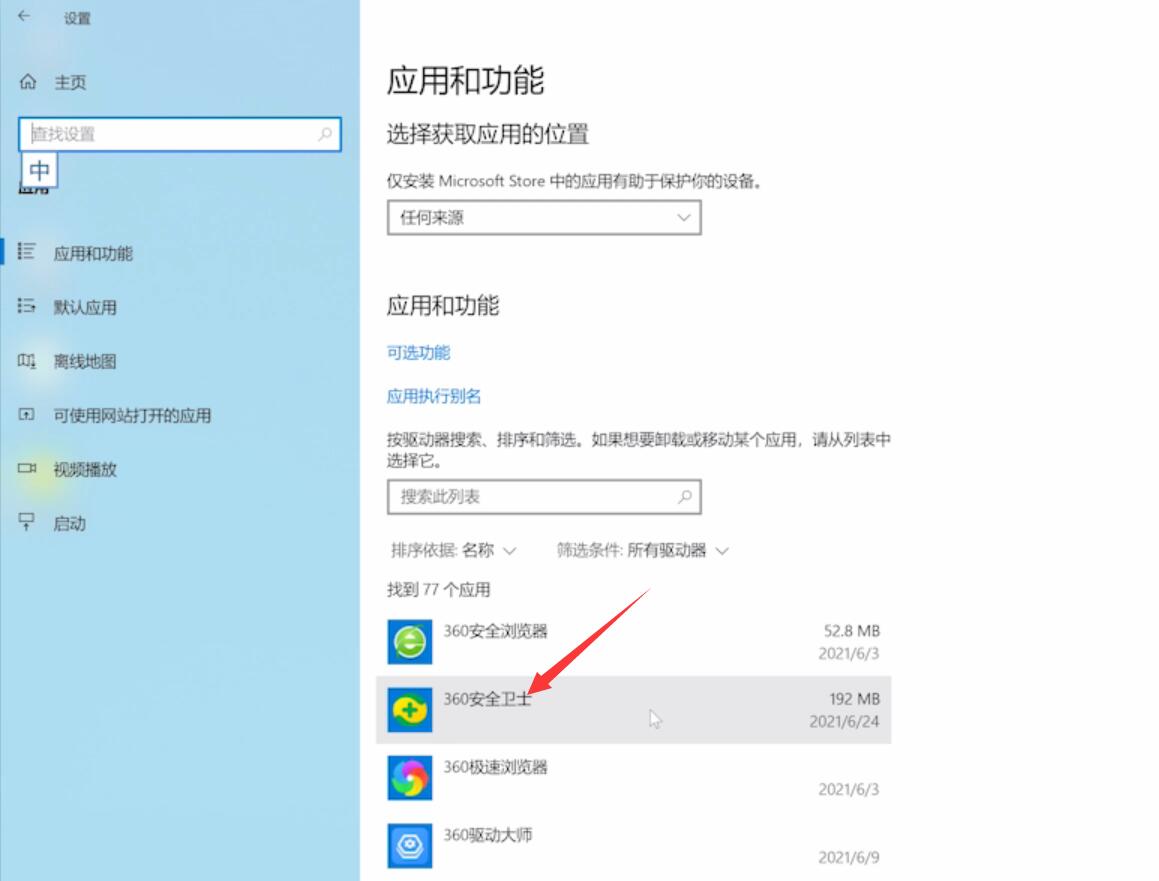Select the 360安全浏览器 list entry name
This screenshot has height=881, width=1159.
click(x=495, y=631)
